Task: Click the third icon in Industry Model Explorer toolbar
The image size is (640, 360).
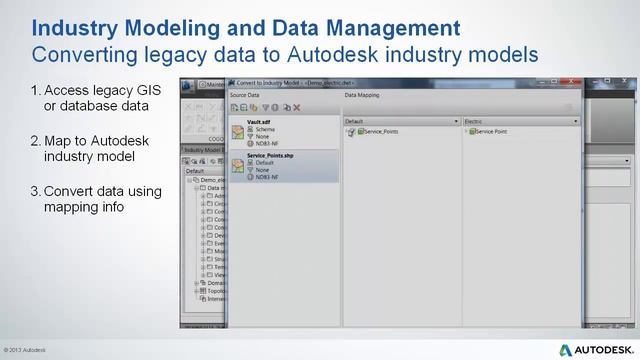Action: (202, 161)
